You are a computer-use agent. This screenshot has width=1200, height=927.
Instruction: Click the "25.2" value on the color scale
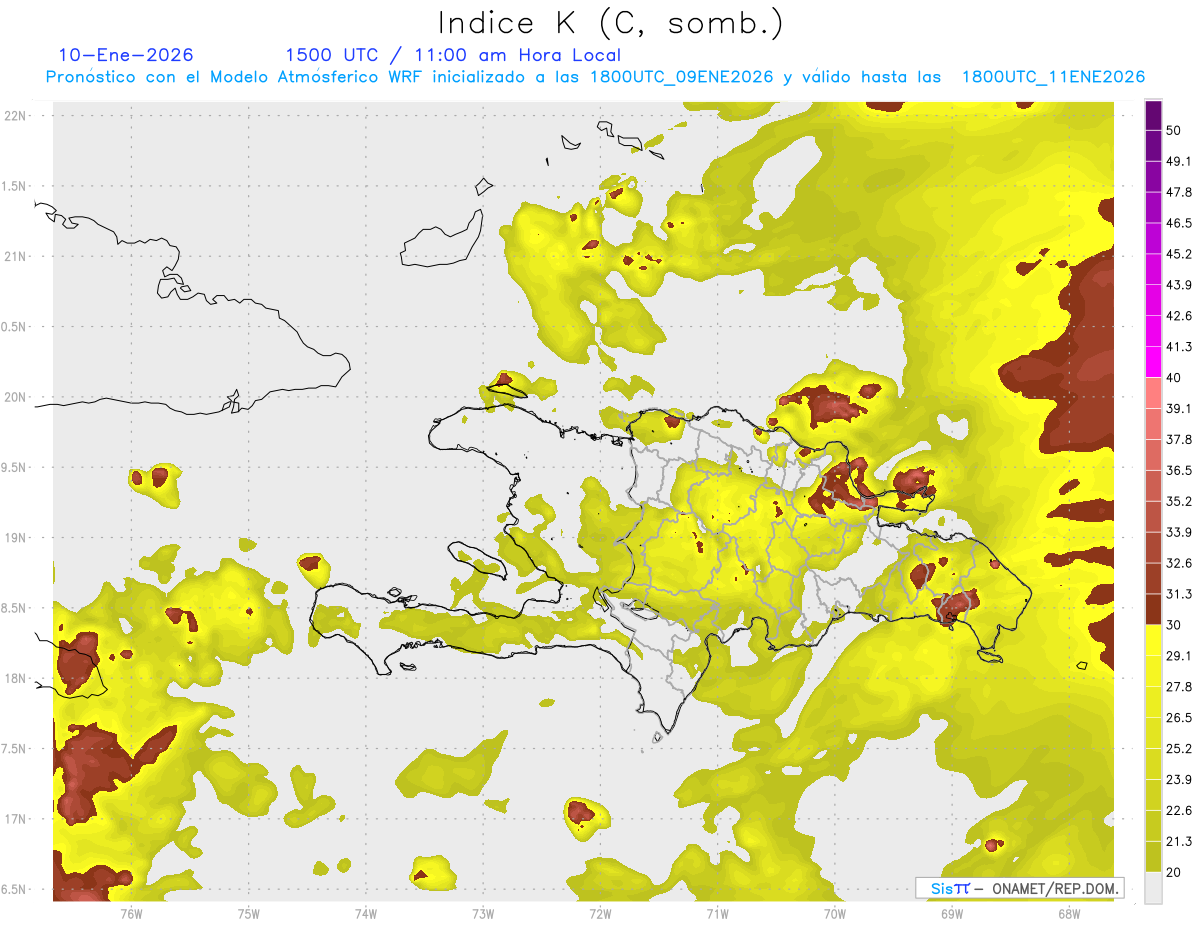(1178, 749)
